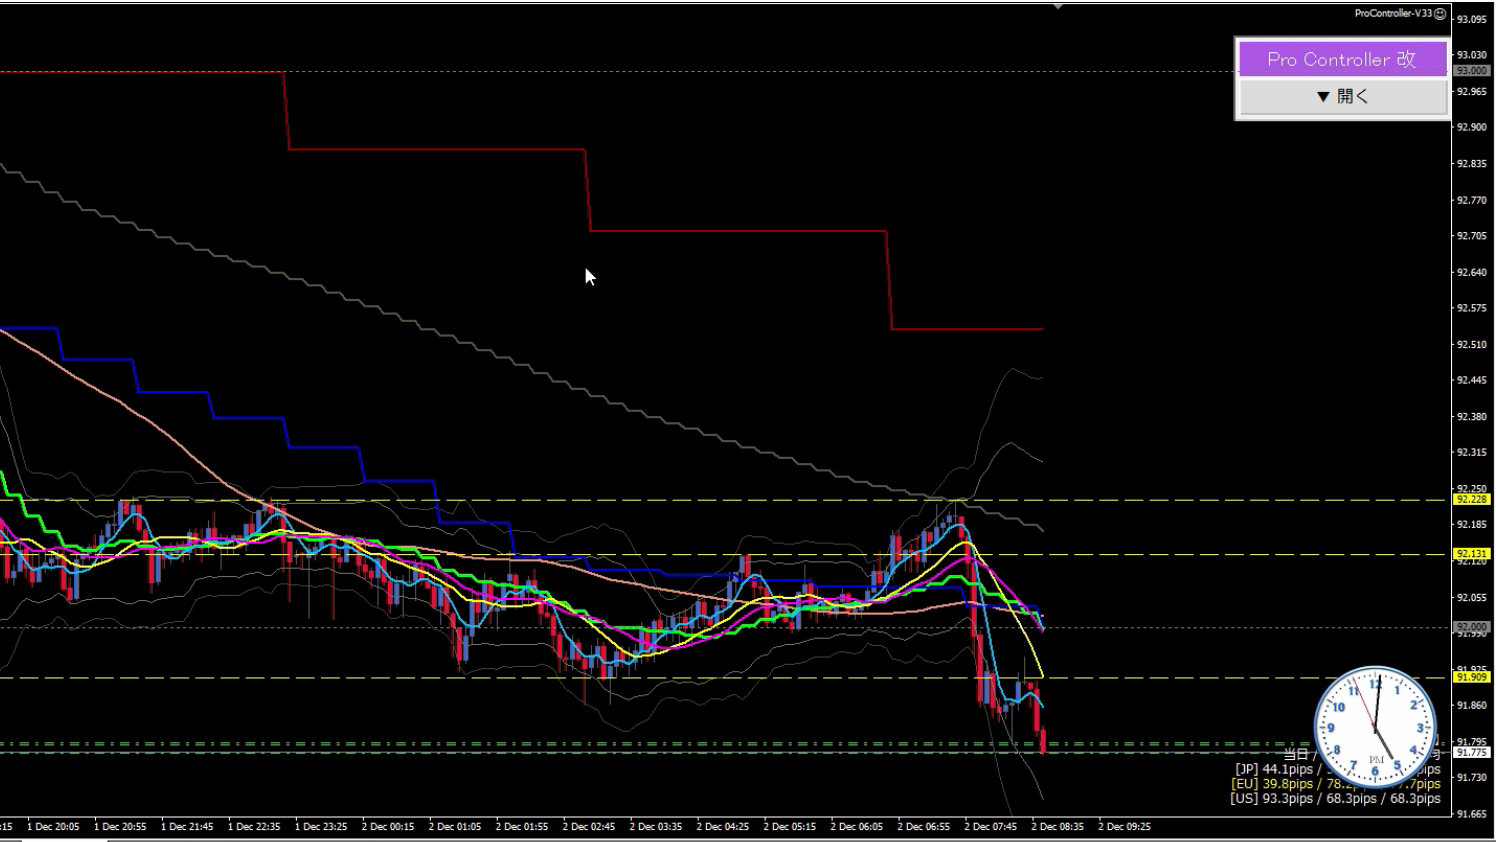Click the smiley face expert advisor icon
Viewport: 1496px width, 842px height.
(x=1440, y=14)
